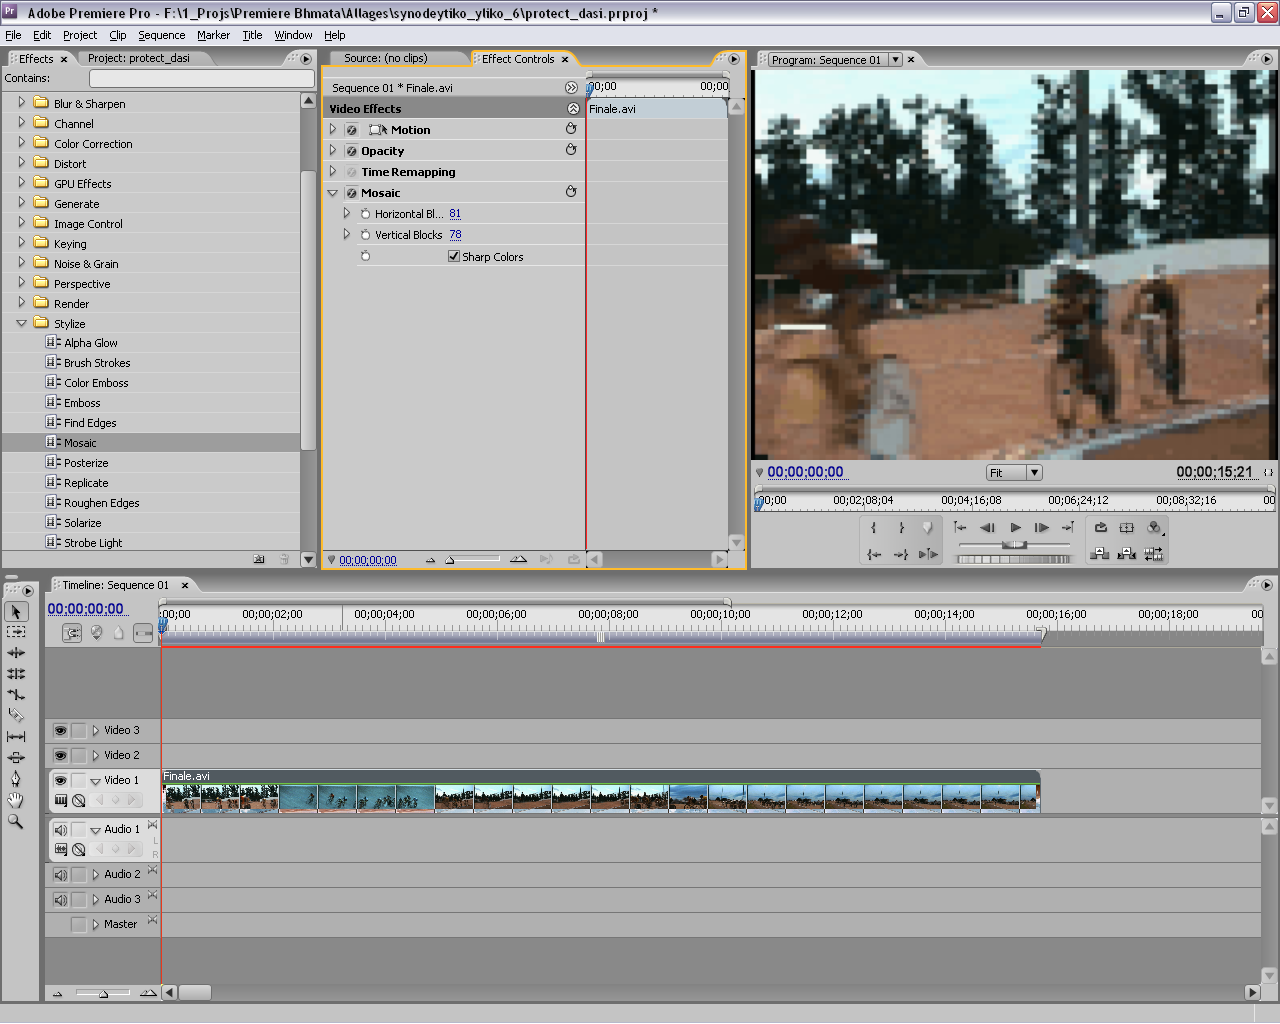Click the shuttle slider in Program monitor
Image resolution: width=1280 pixels, height=1024 pixels.
point(1014,544)
